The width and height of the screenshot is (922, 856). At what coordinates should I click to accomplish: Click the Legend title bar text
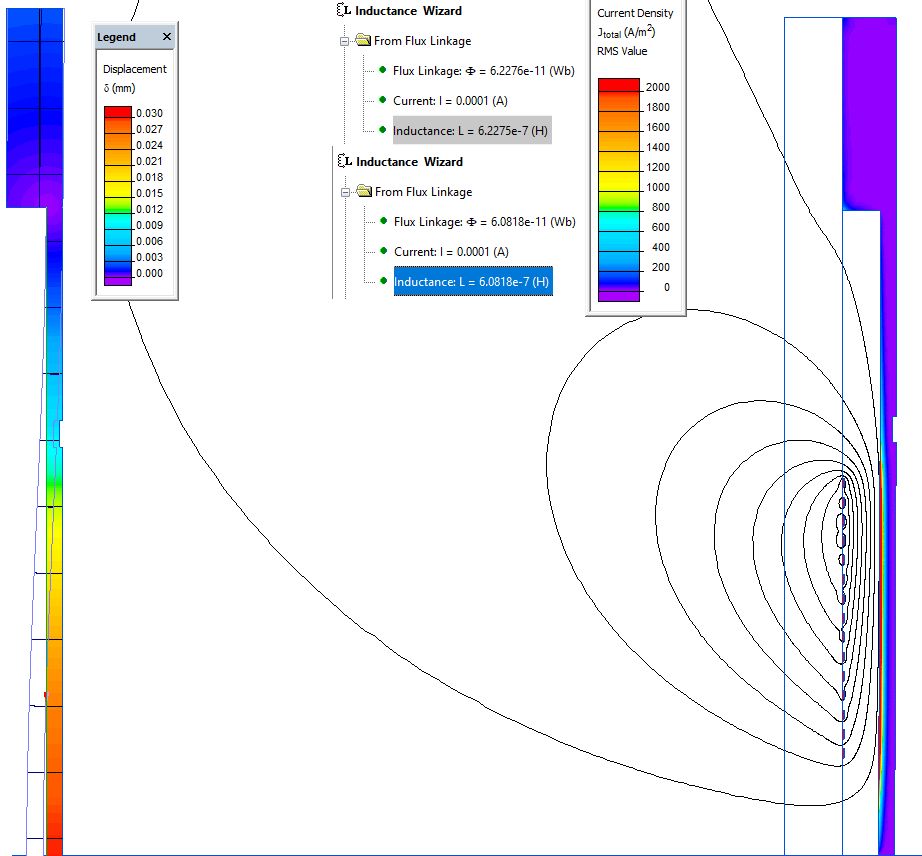[x=116, y=37]
